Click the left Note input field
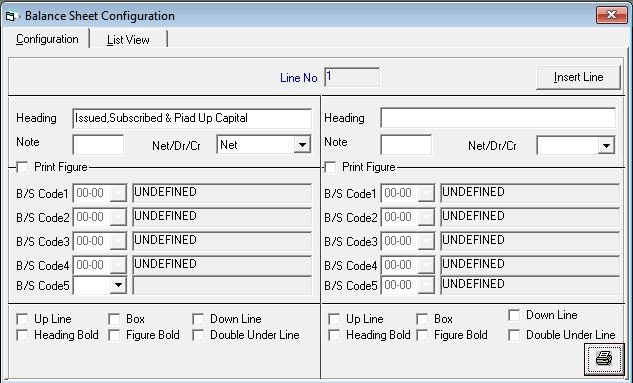 [x=98, y=144]
